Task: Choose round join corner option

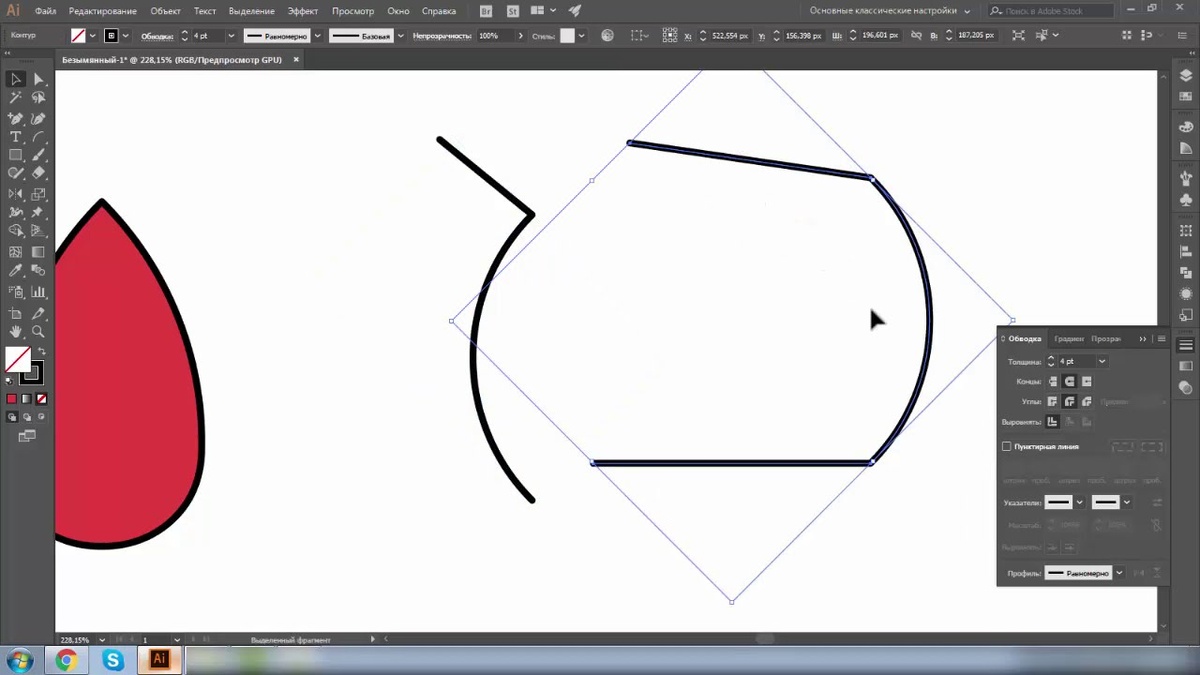Action: pyautogui.click(x=1070, y=401)
